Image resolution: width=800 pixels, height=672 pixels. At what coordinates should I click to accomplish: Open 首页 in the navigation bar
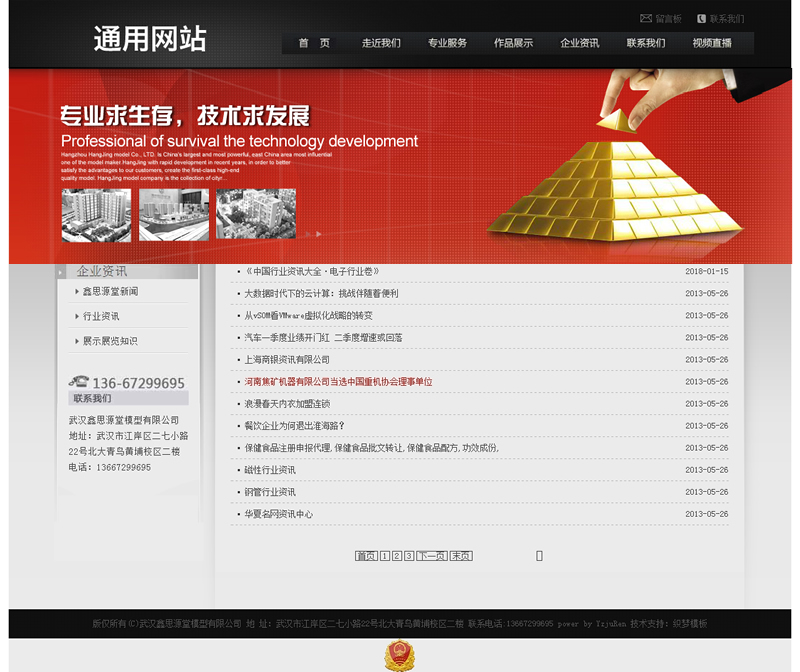tap(314, 43)
